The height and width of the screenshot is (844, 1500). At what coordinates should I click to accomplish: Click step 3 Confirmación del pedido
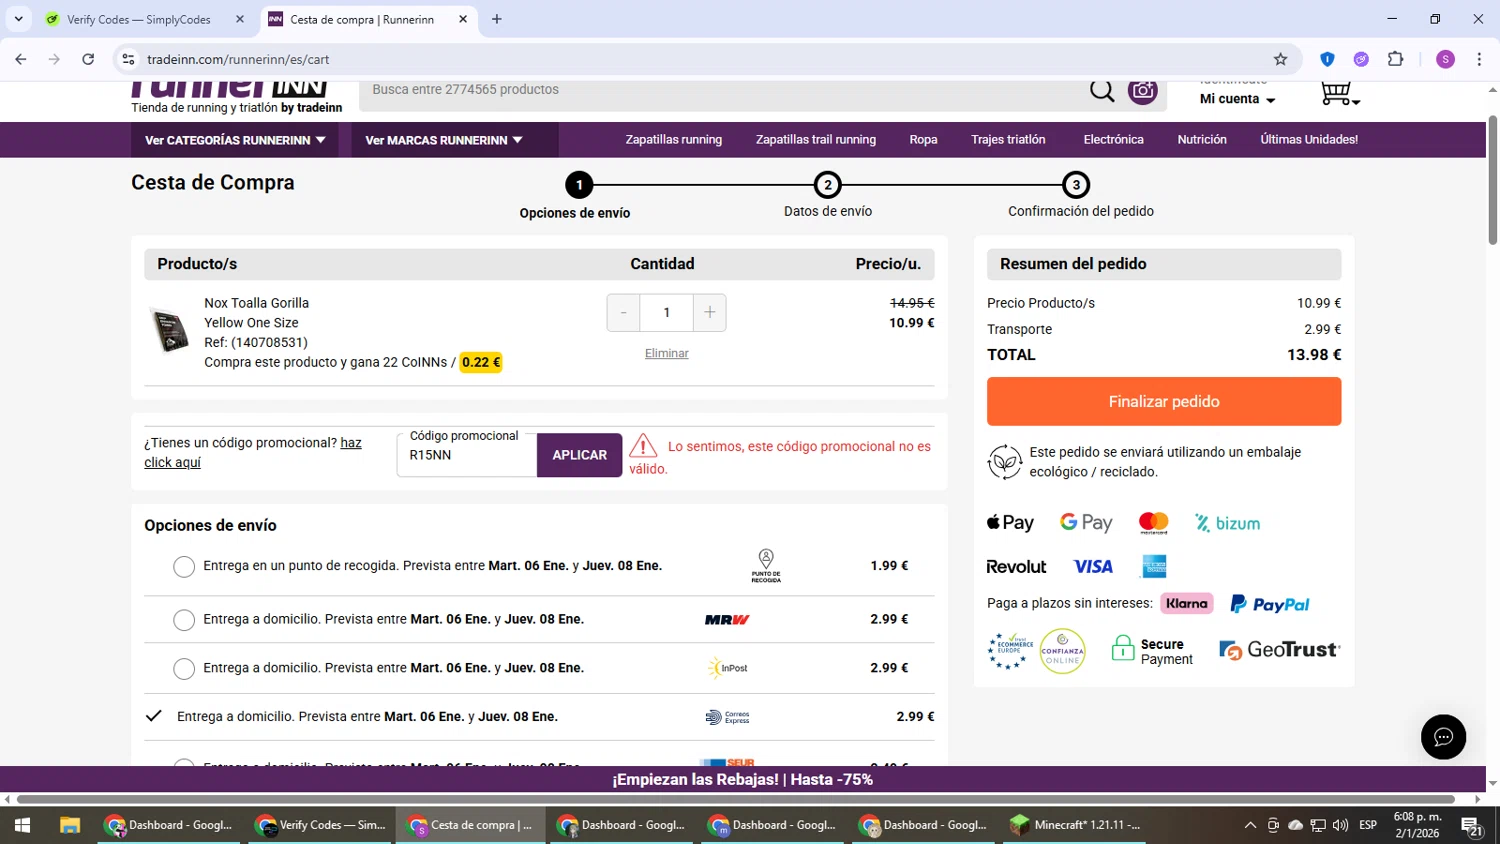pos(1080,195)
